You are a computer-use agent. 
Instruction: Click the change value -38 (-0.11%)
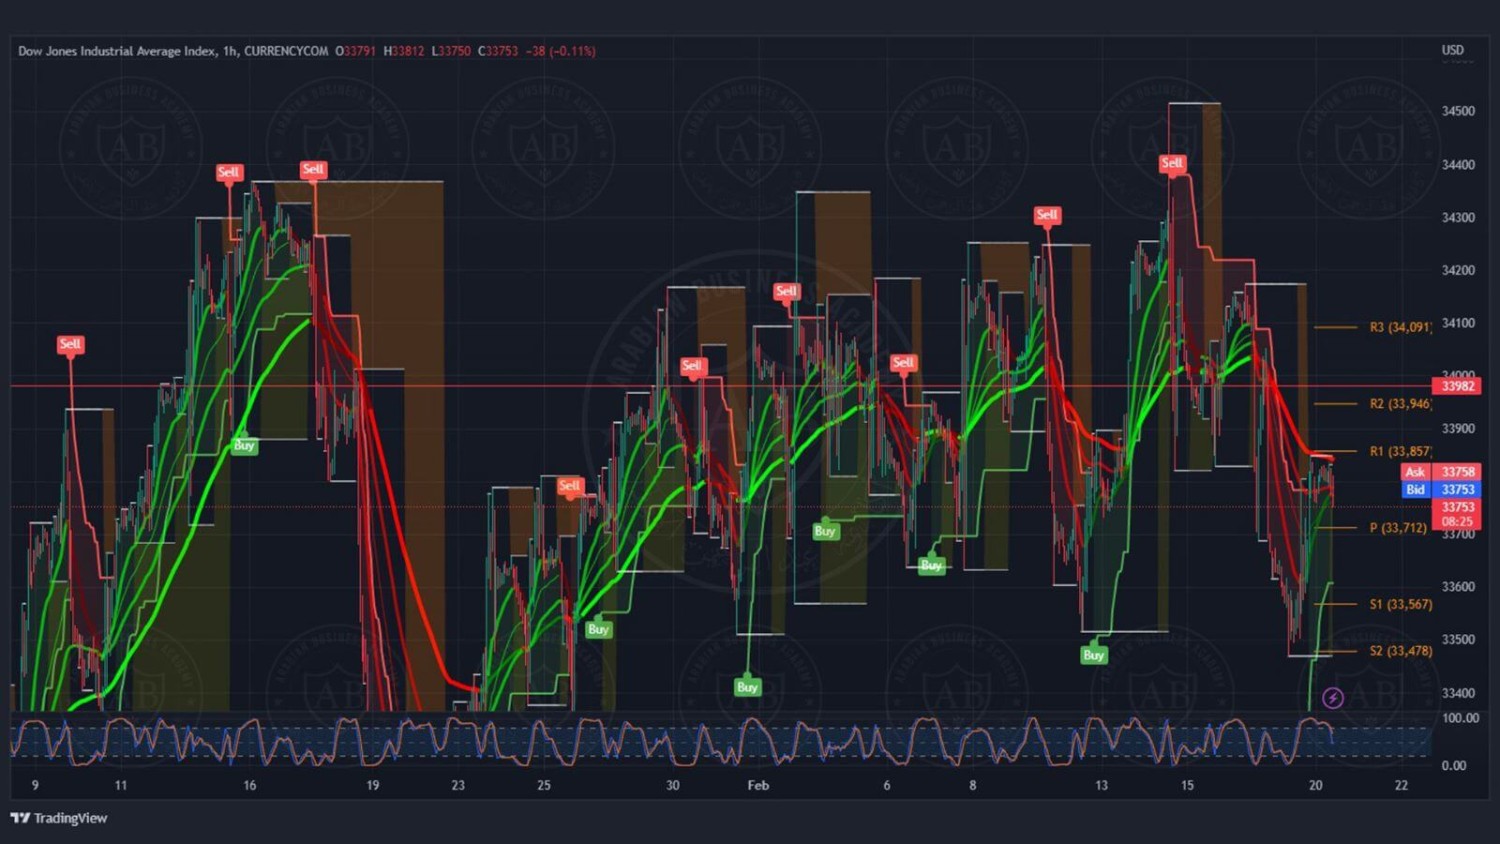[561, 51]
